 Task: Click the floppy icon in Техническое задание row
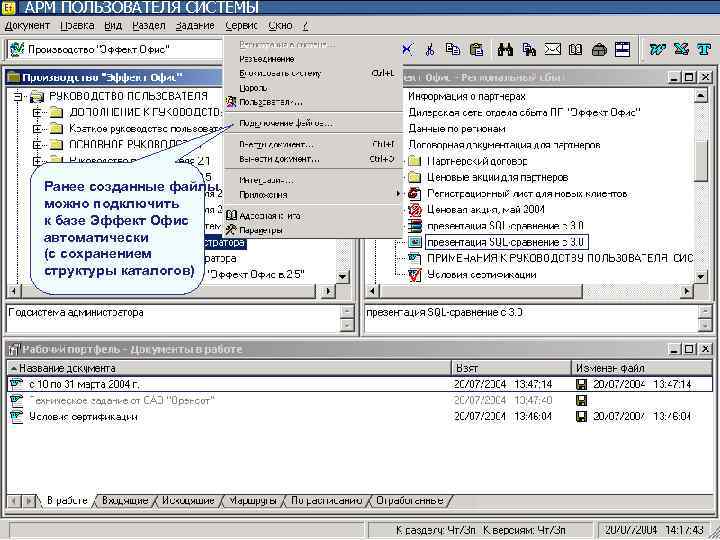point(581,400)
